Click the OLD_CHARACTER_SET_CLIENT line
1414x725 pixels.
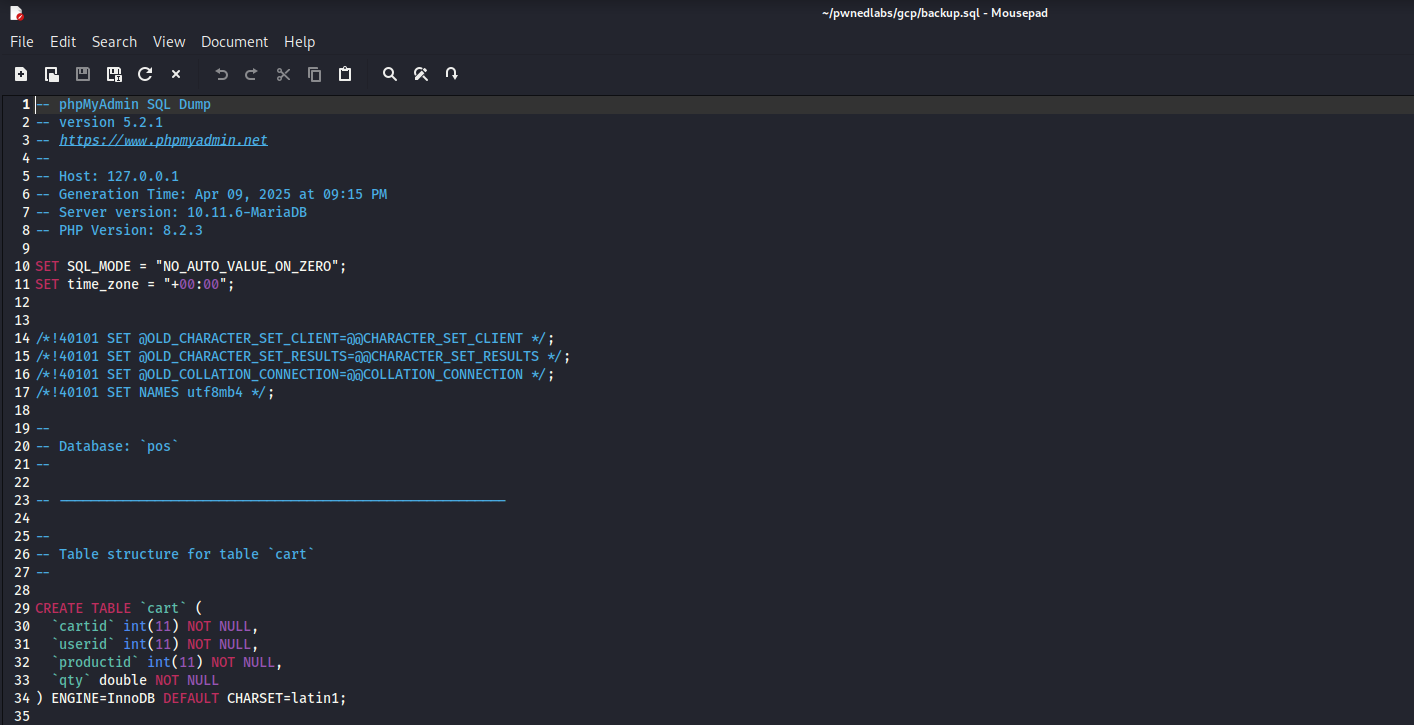coord(295,338)
